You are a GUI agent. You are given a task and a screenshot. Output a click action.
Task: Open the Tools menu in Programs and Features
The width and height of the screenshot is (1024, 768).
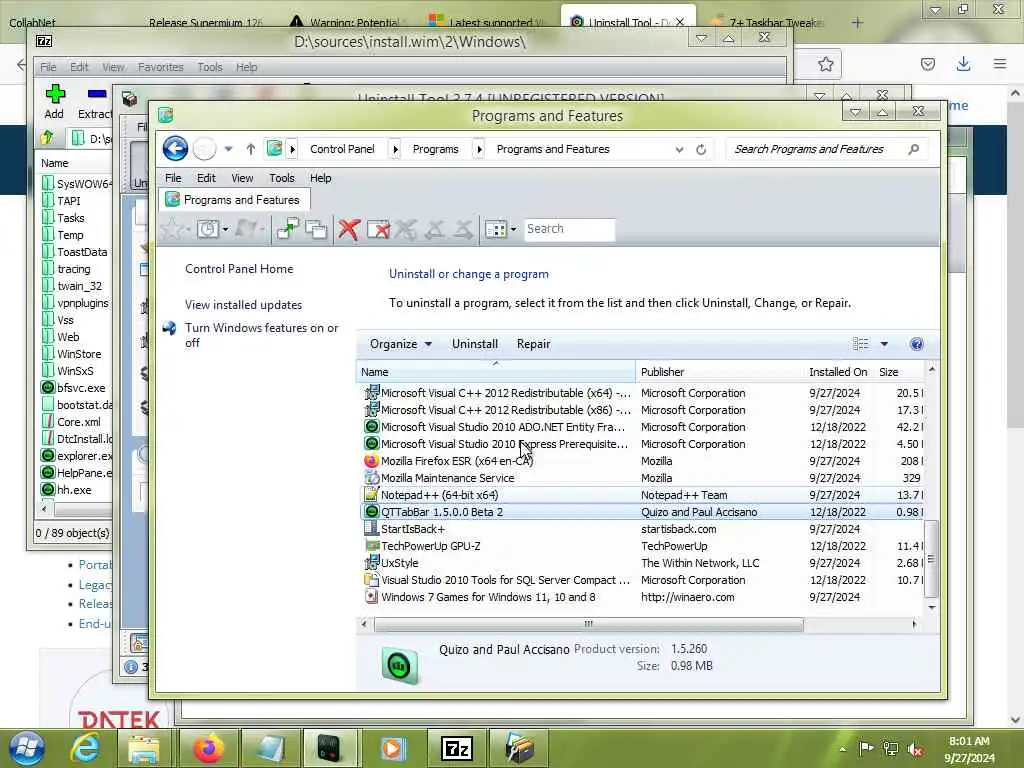tap(281, 178)
